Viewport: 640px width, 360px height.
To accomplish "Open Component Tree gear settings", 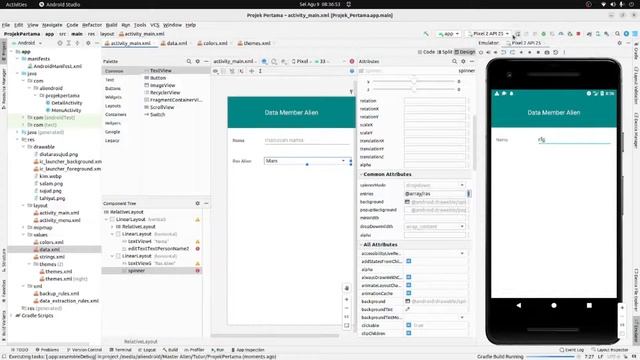I will (198, 203).
